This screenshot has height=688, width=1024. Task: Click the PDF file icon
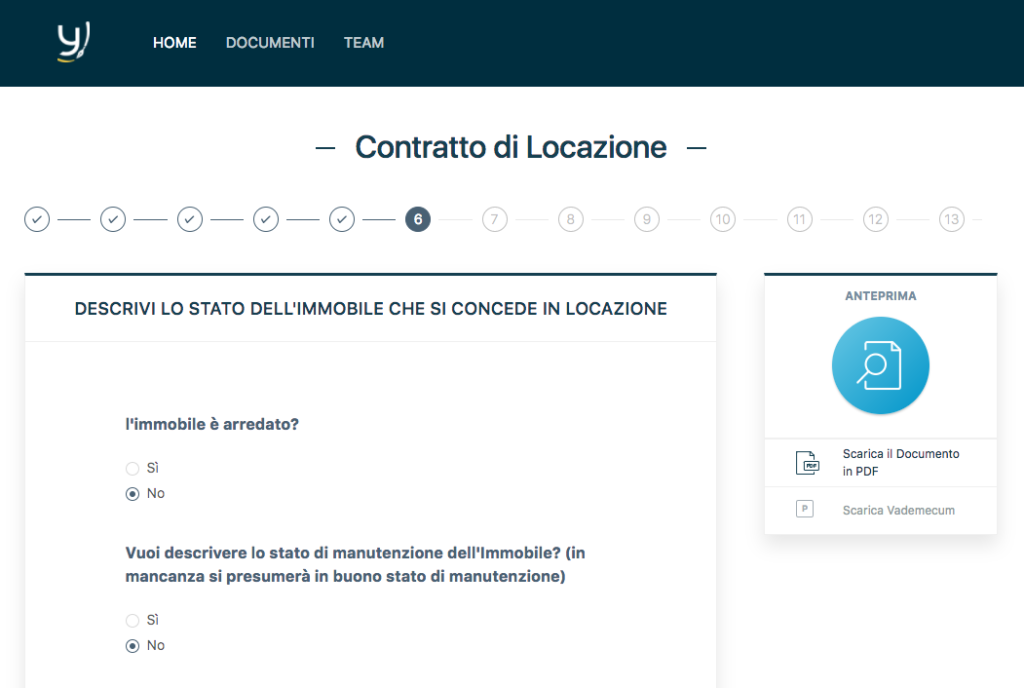(807, 463)
